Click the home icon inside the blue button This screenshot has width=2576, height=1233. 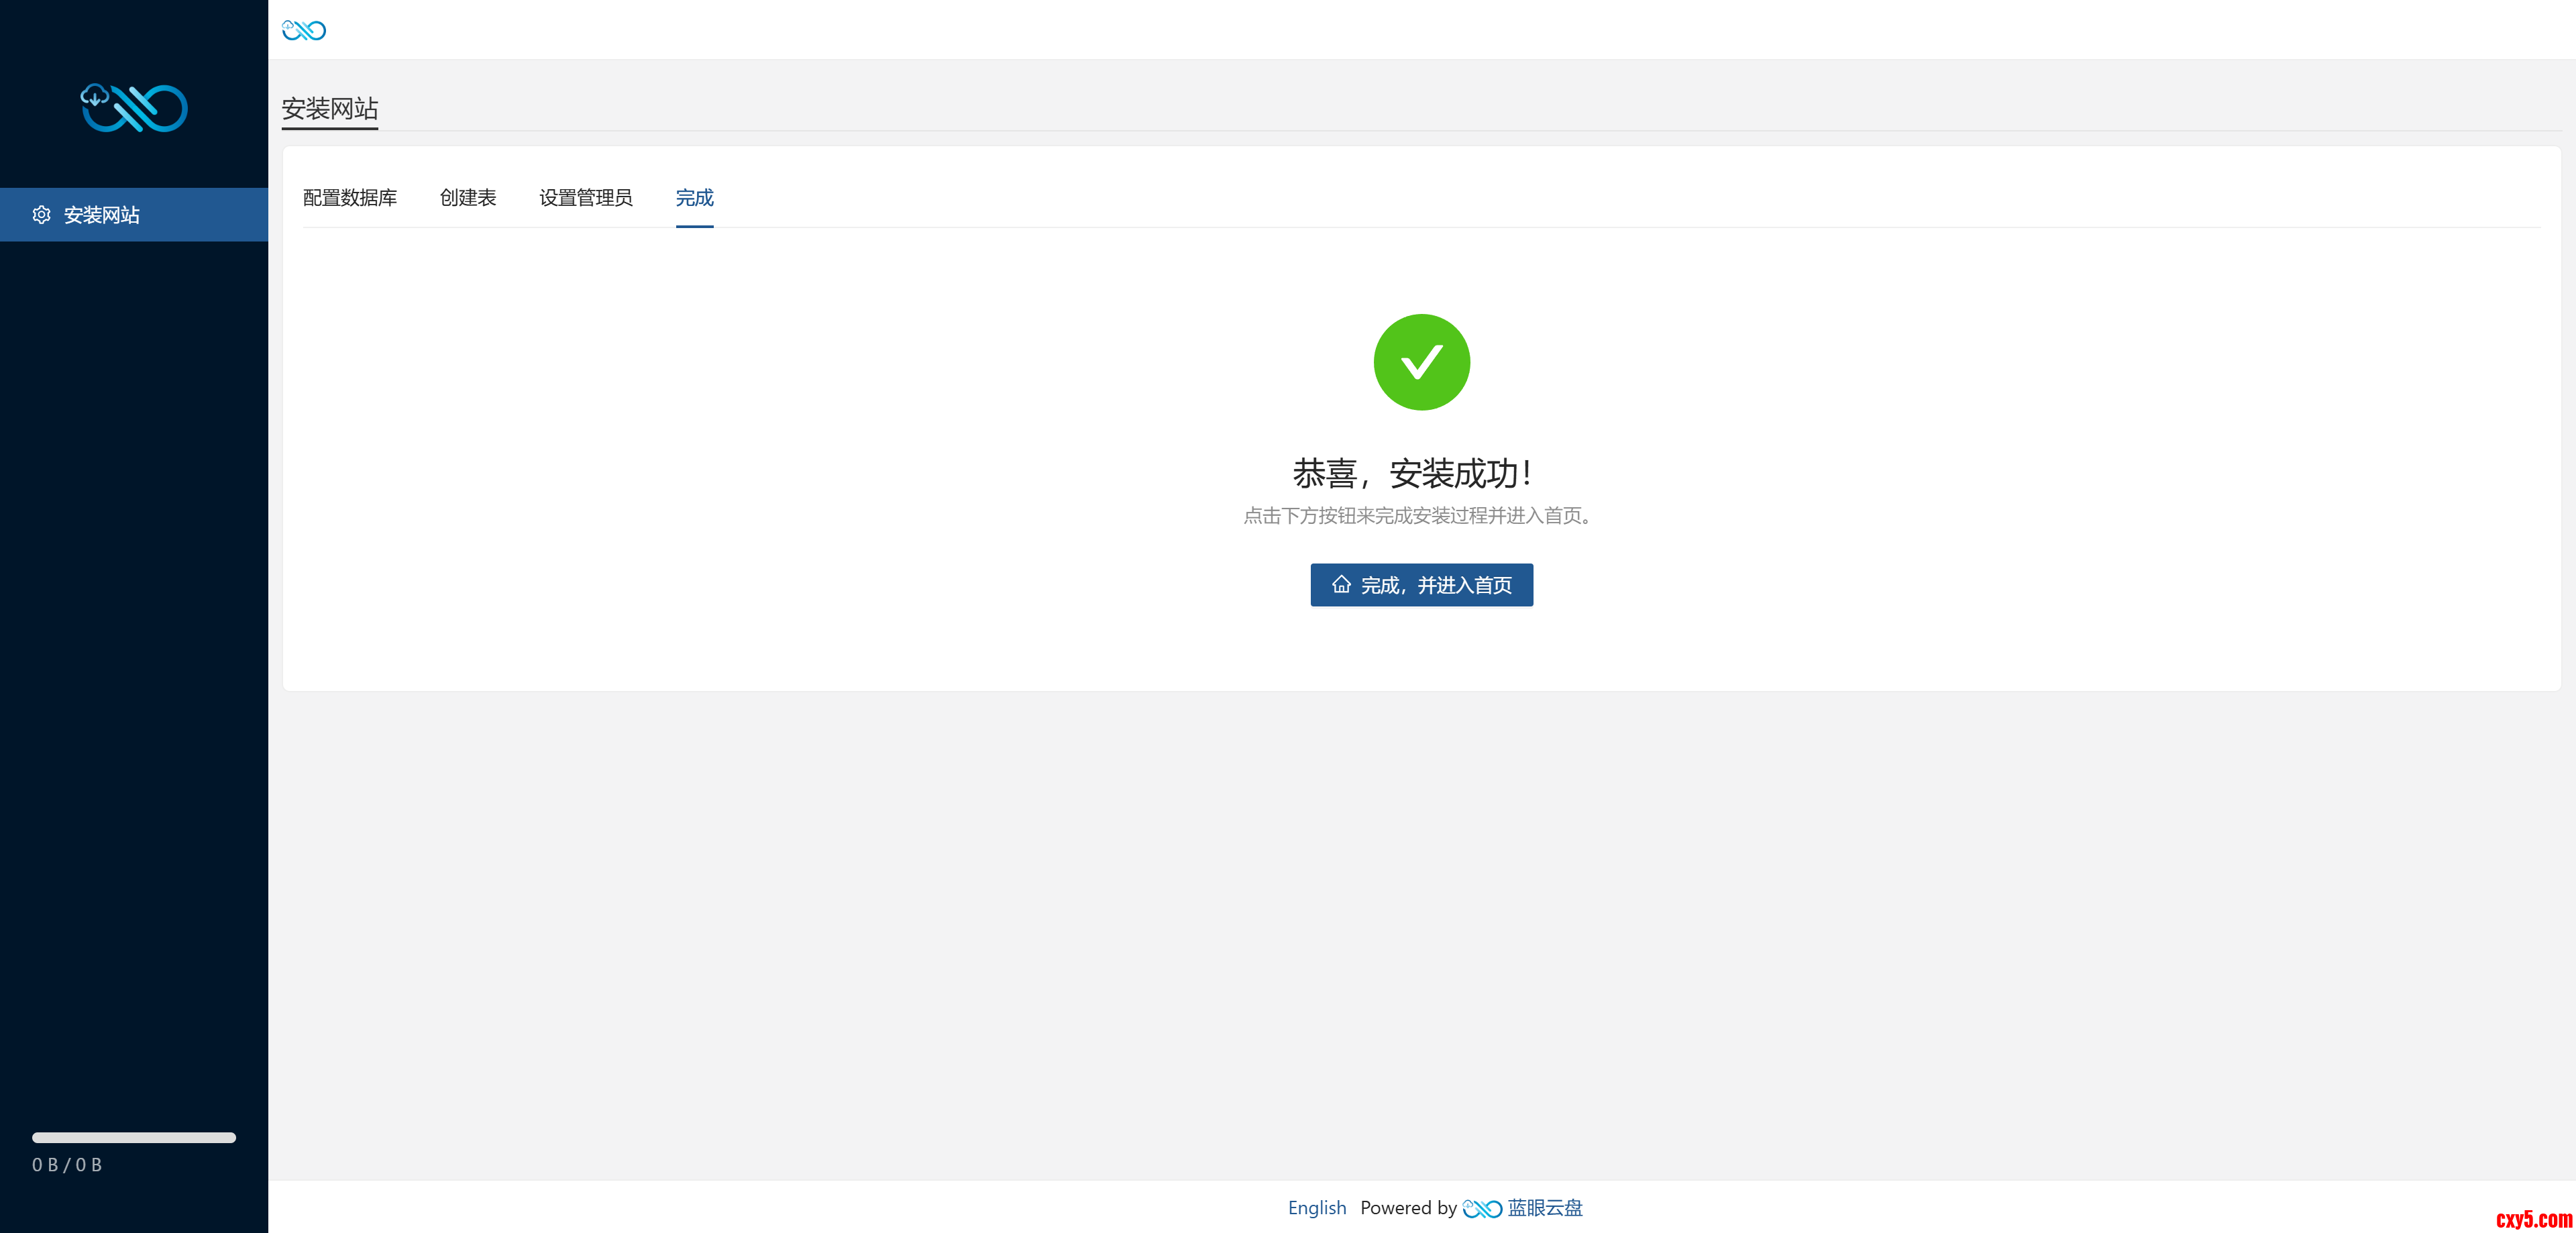1341,585
